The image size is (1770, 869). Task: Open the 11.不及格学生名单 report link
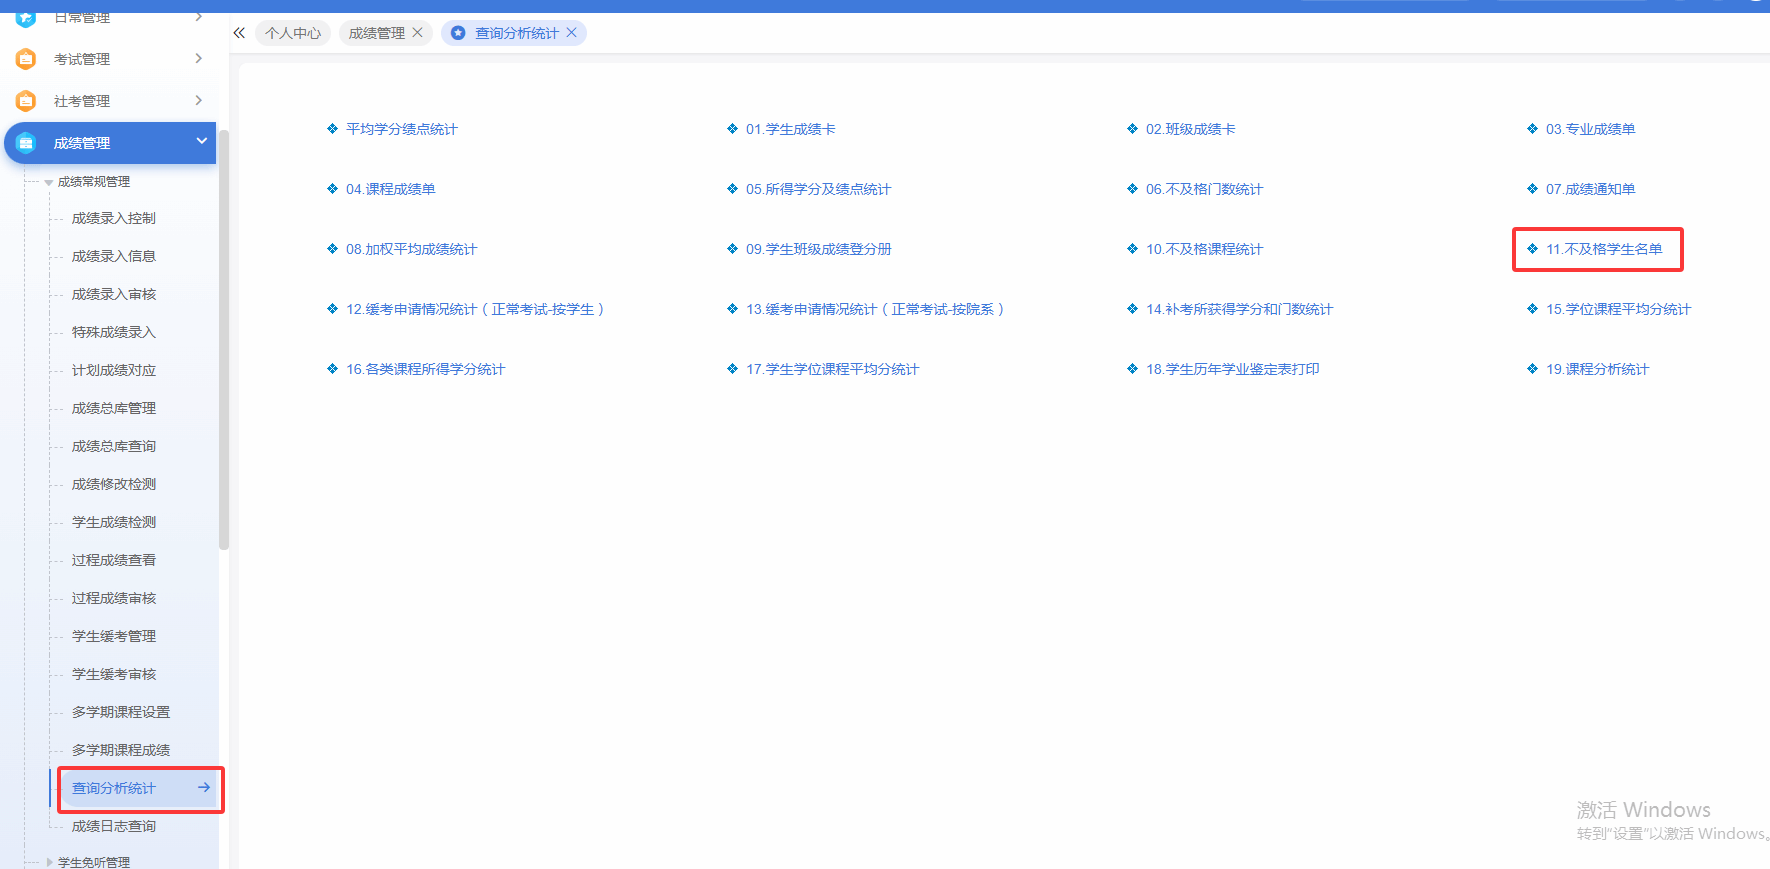coord(1603,249)
